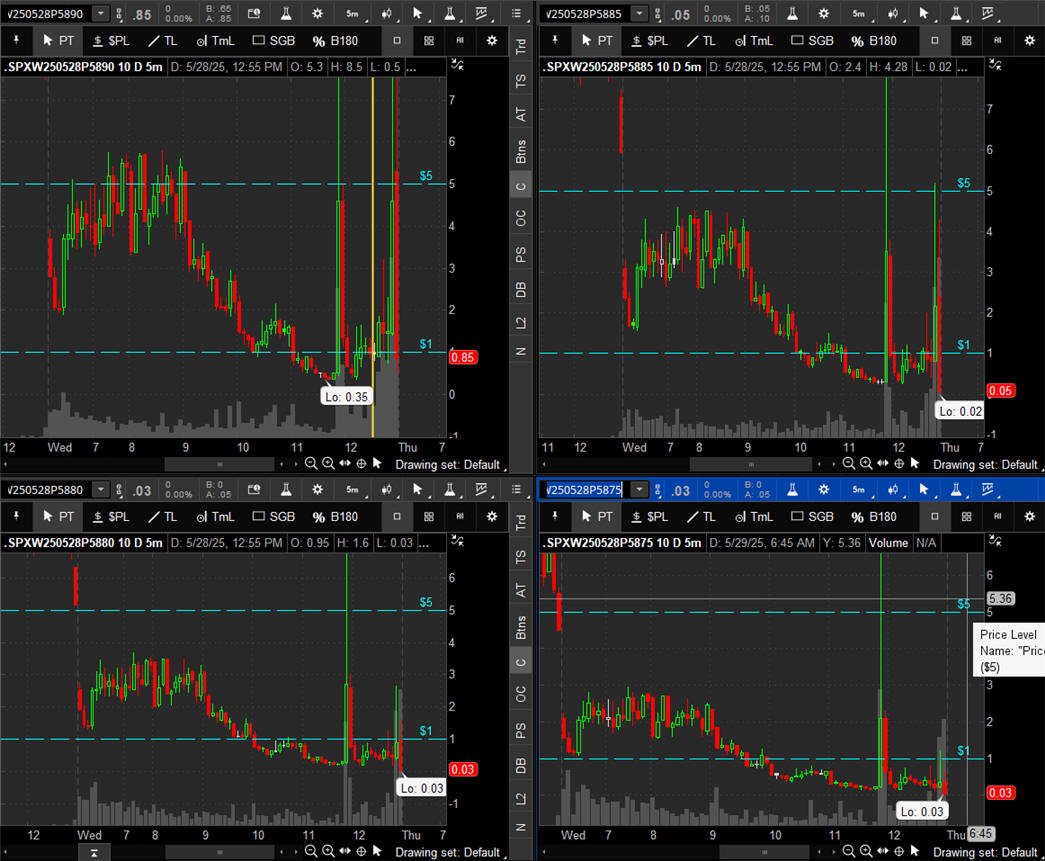The height and width of the screenshot is (861, 1045).
Task: Toggle PT pointer mode in P5875 chart
Action: 596,516
